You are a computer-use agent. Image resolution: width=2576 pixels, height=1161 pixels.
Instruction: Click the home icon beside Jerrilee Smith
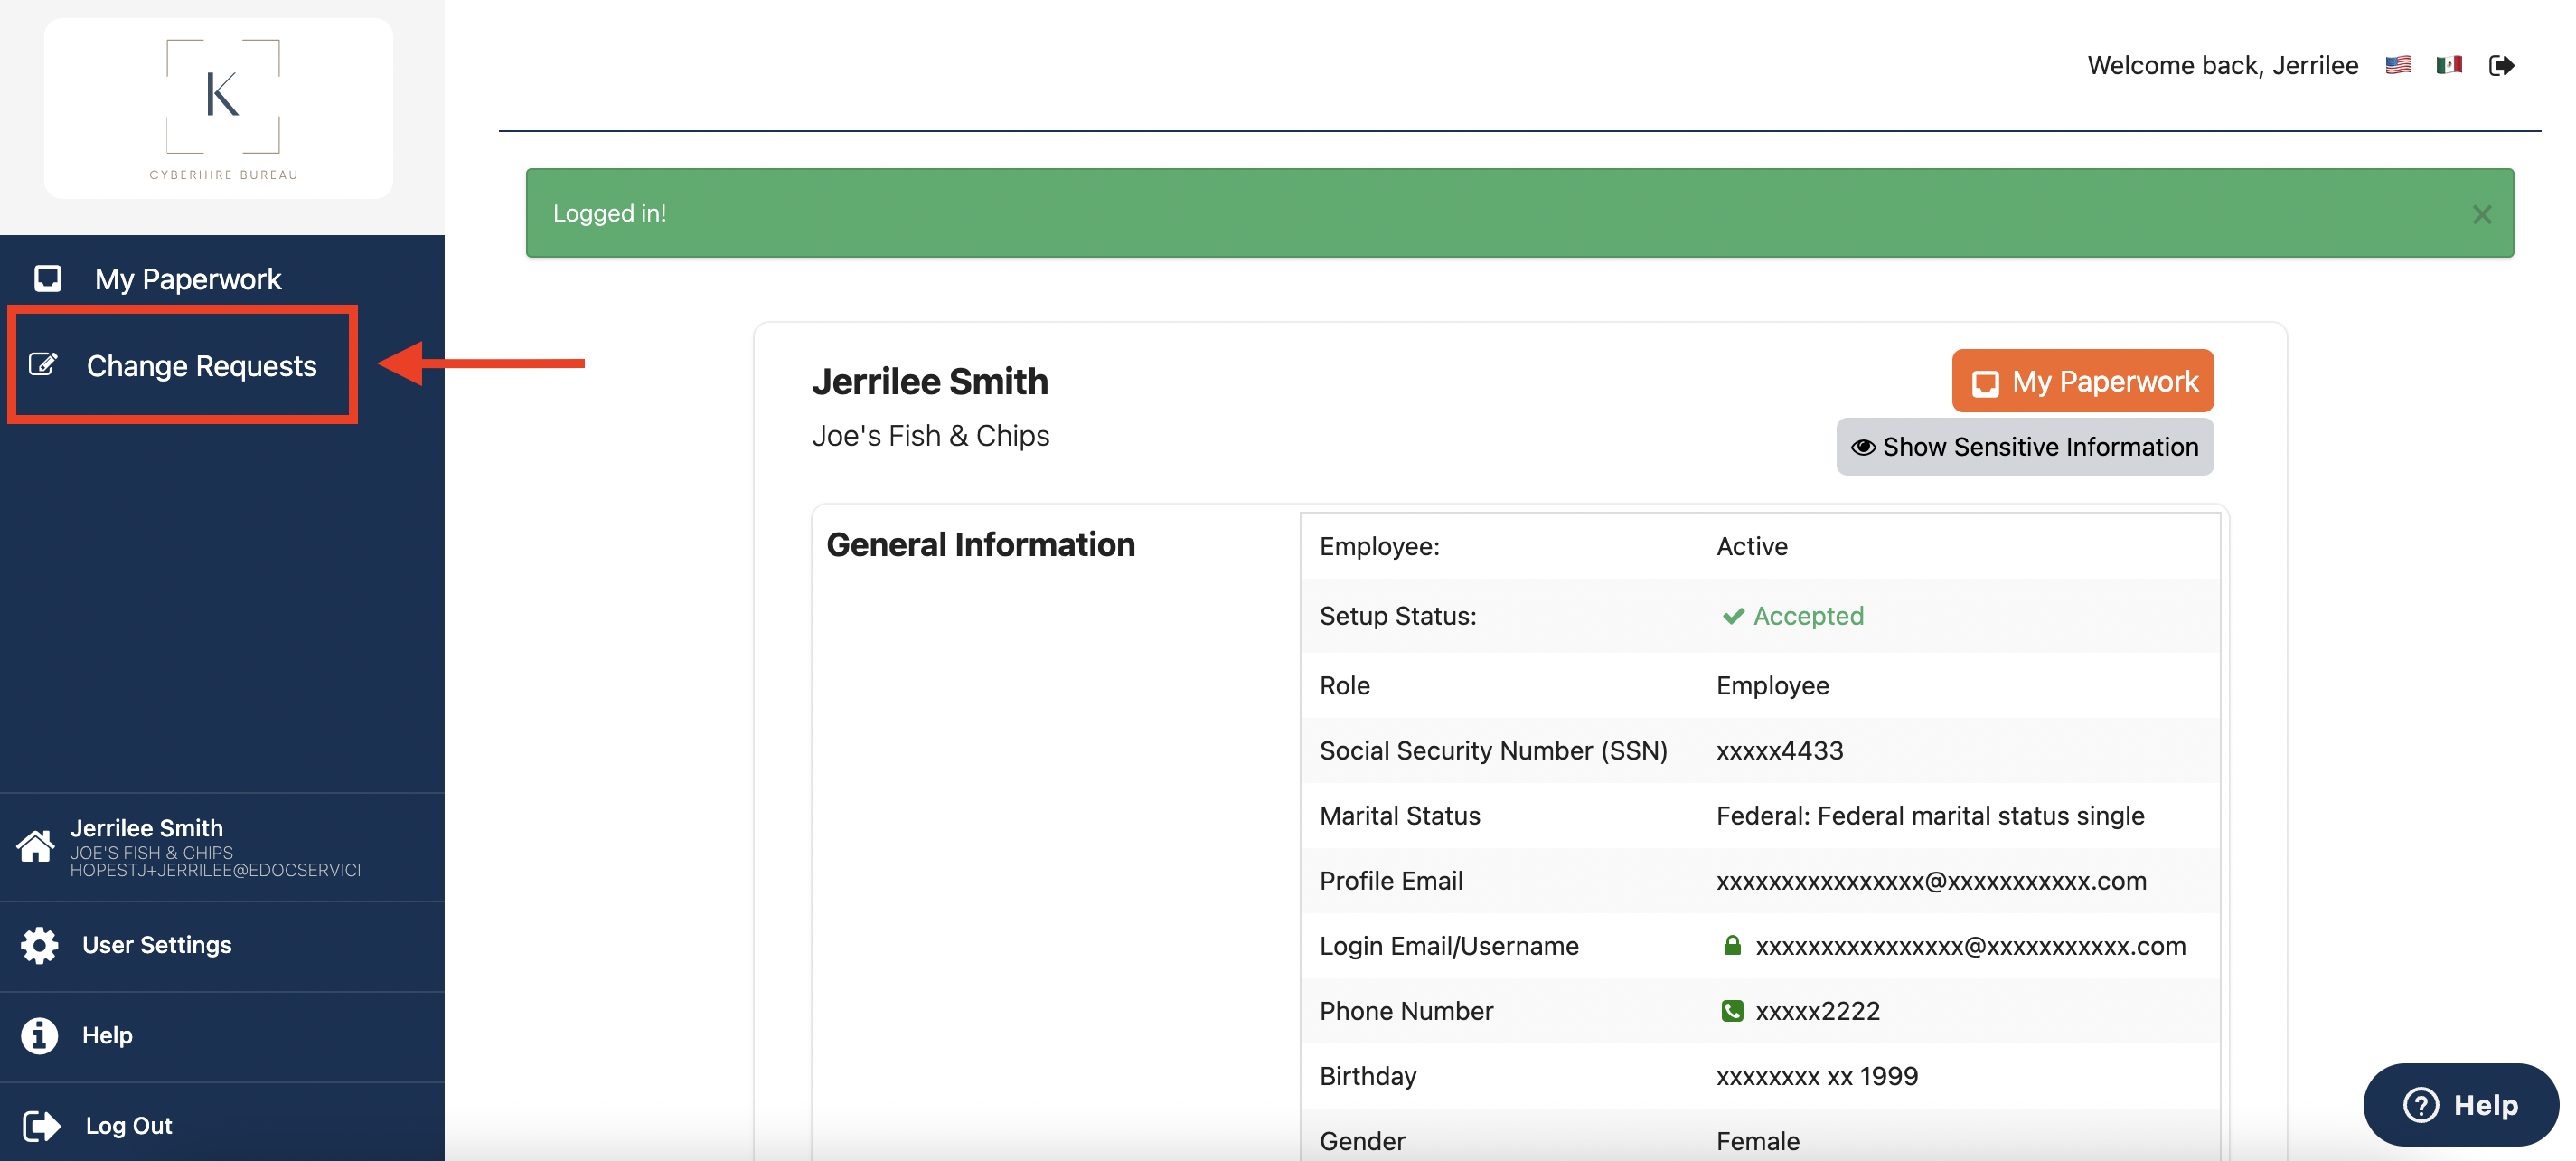(x=36, y=847)
